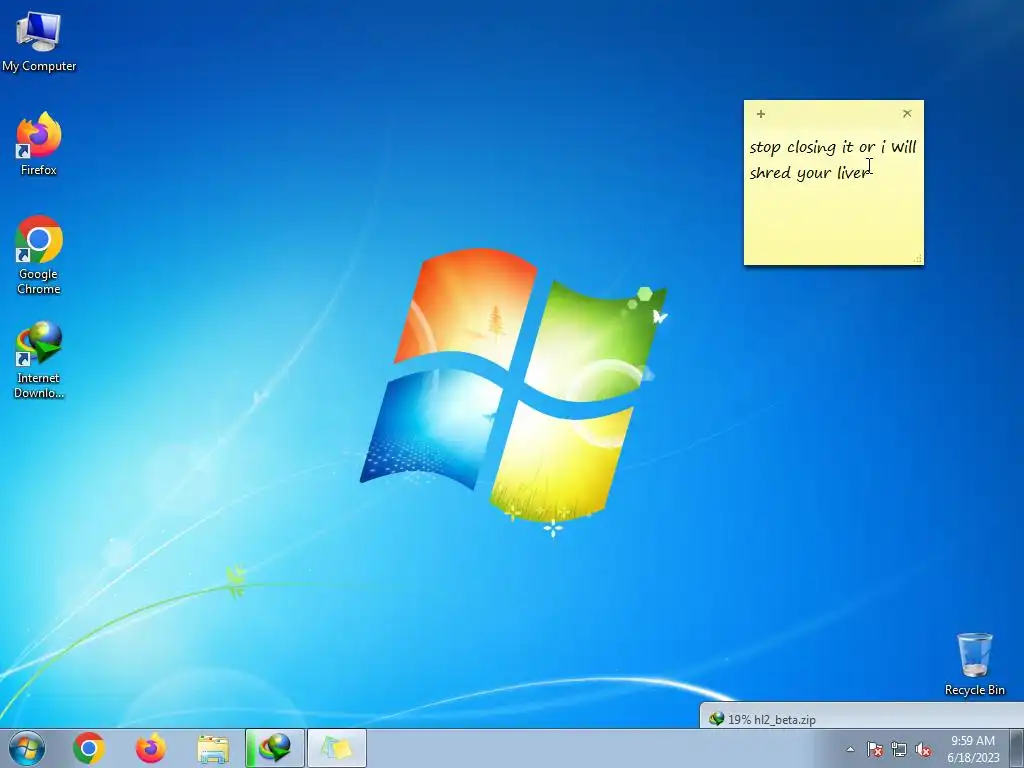Switch to Internet Download Manager taskbar button

click(x=274, y=748)
